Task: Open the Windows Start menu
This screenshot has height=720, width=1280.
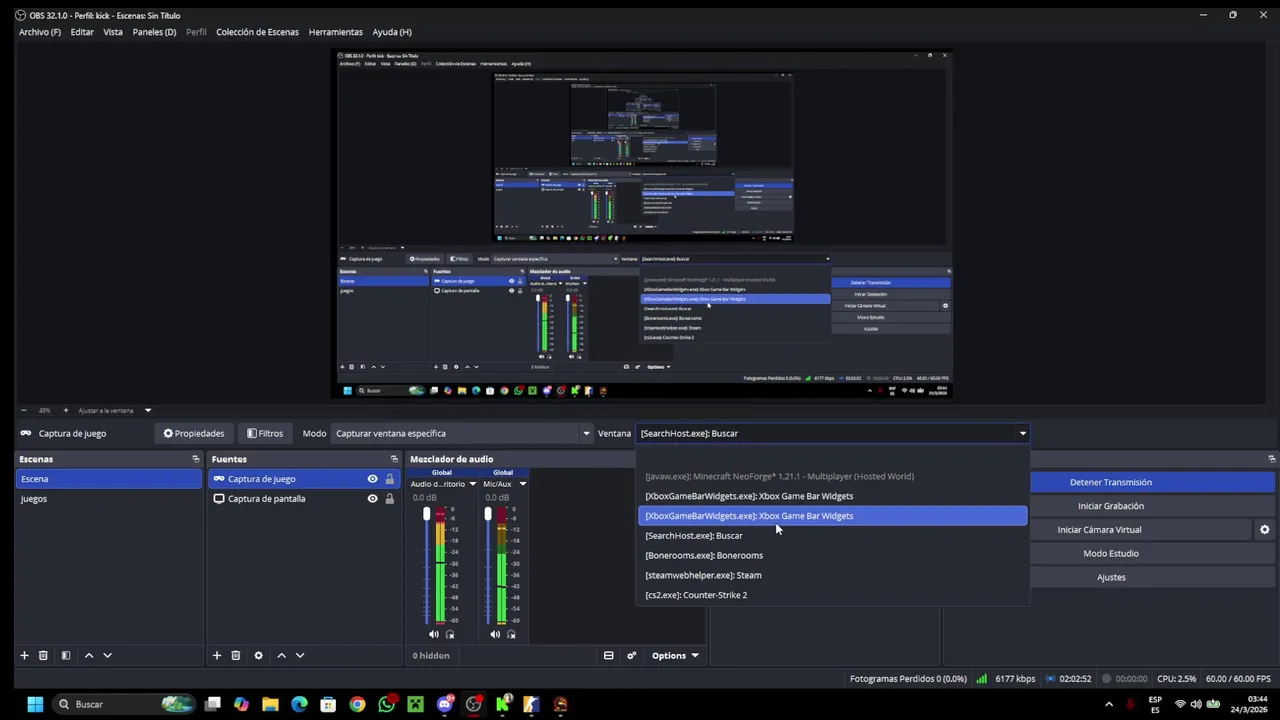Action: [x=35, y=704]
